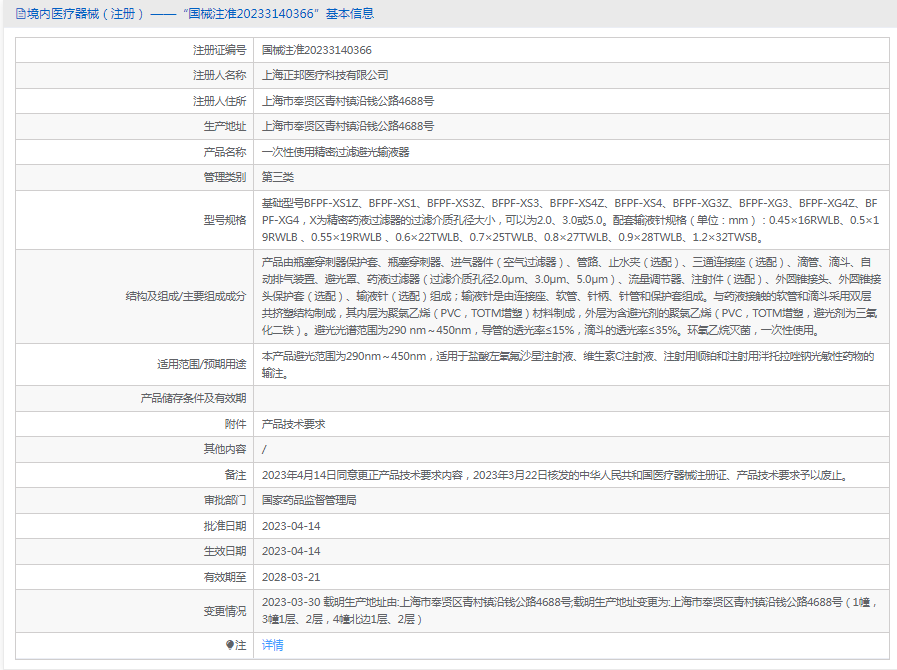Click the 结构及组成/主要组成成分 label
This screenshot has width=897, height=670.
click(185, 296)
